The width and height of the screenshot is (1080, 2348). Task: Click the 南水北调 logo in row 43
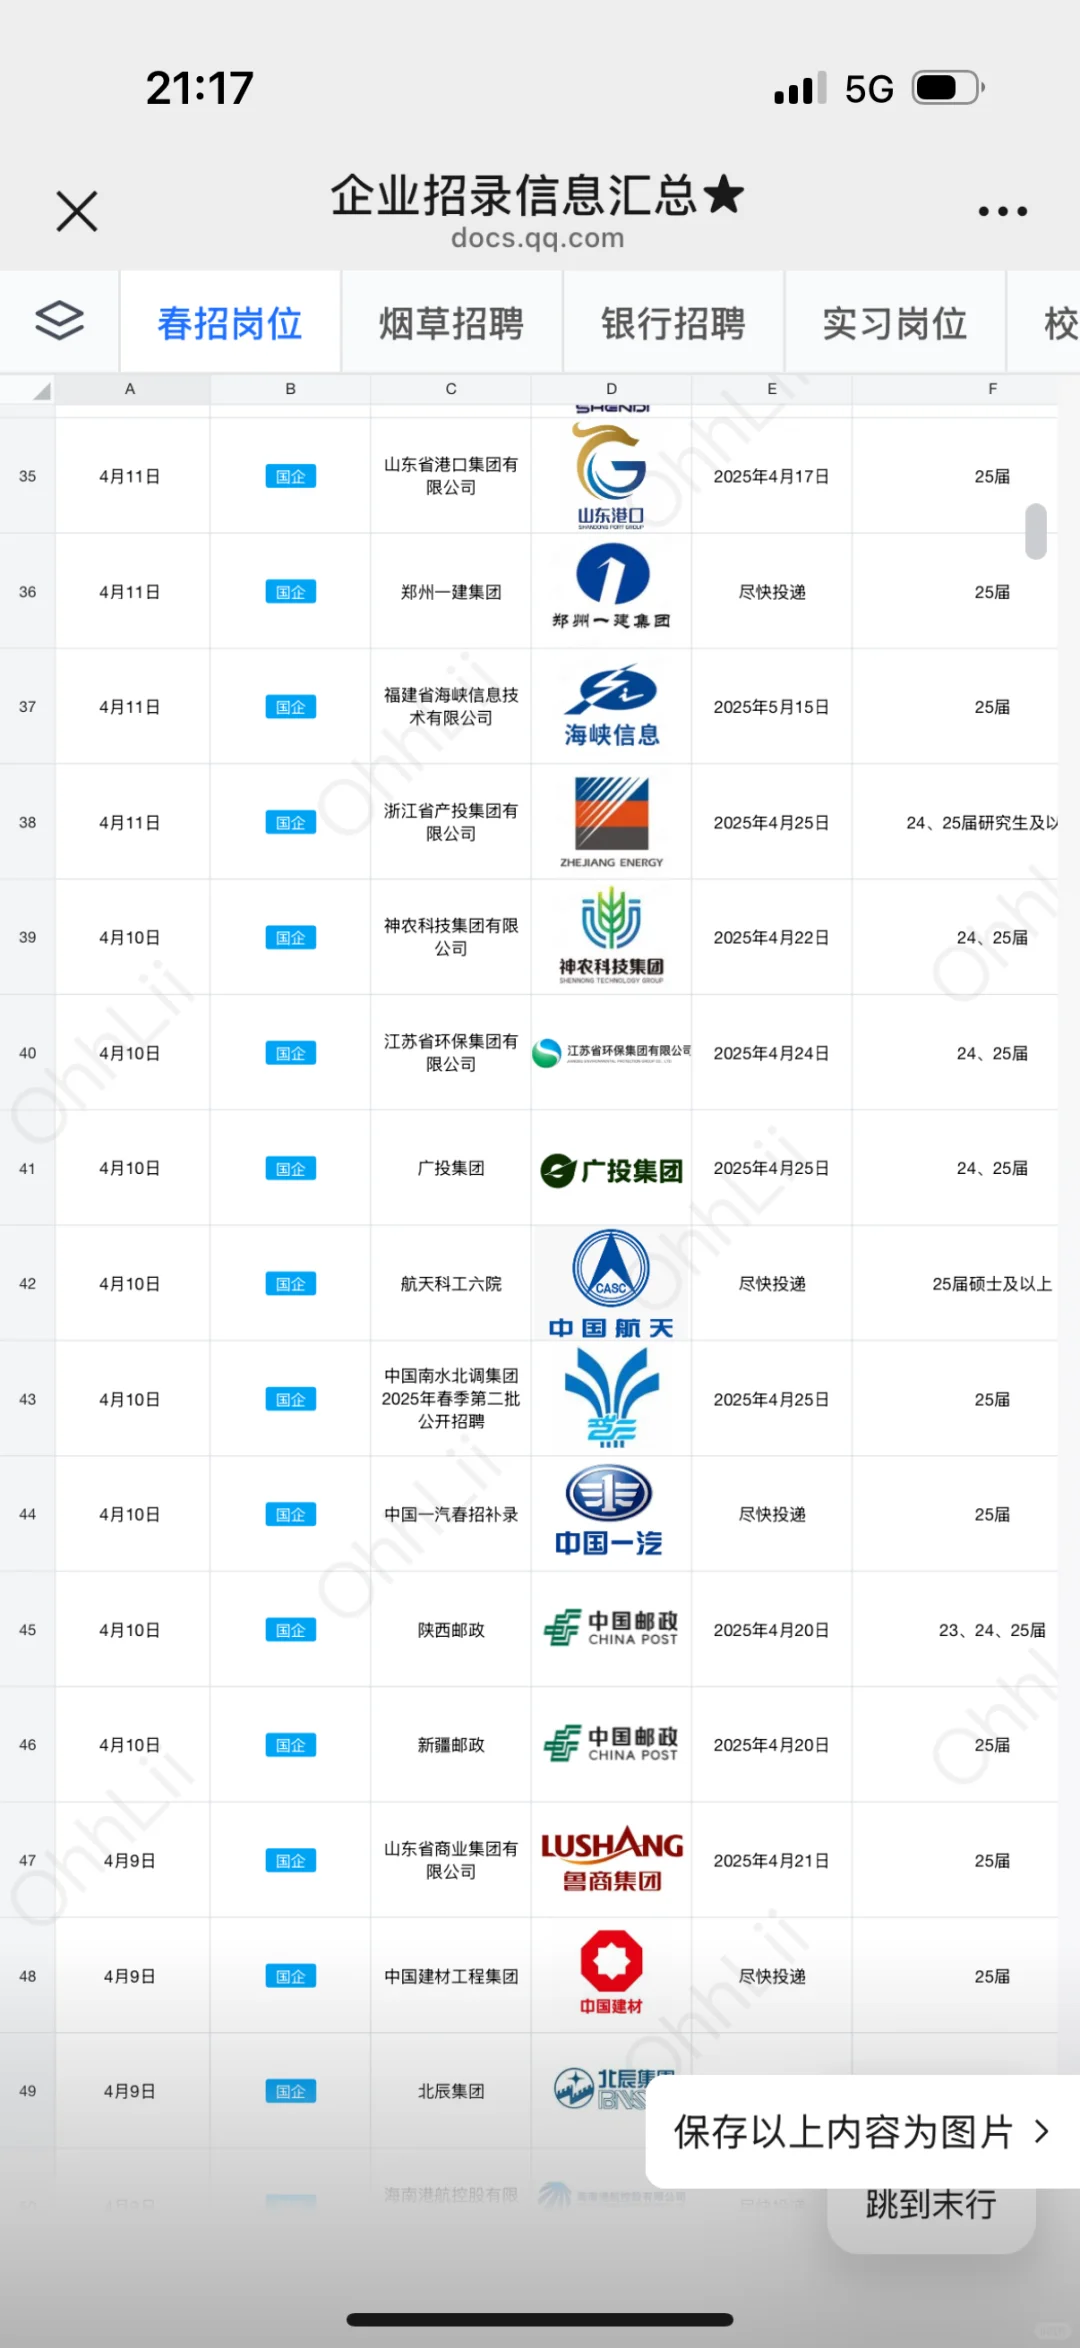[611, 1398]
